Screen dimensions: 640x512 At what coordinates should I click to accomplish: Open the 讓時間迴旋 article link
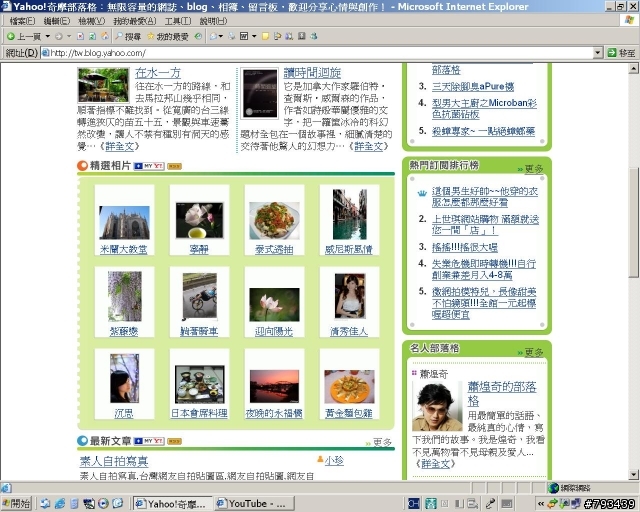tap(312, 73)
